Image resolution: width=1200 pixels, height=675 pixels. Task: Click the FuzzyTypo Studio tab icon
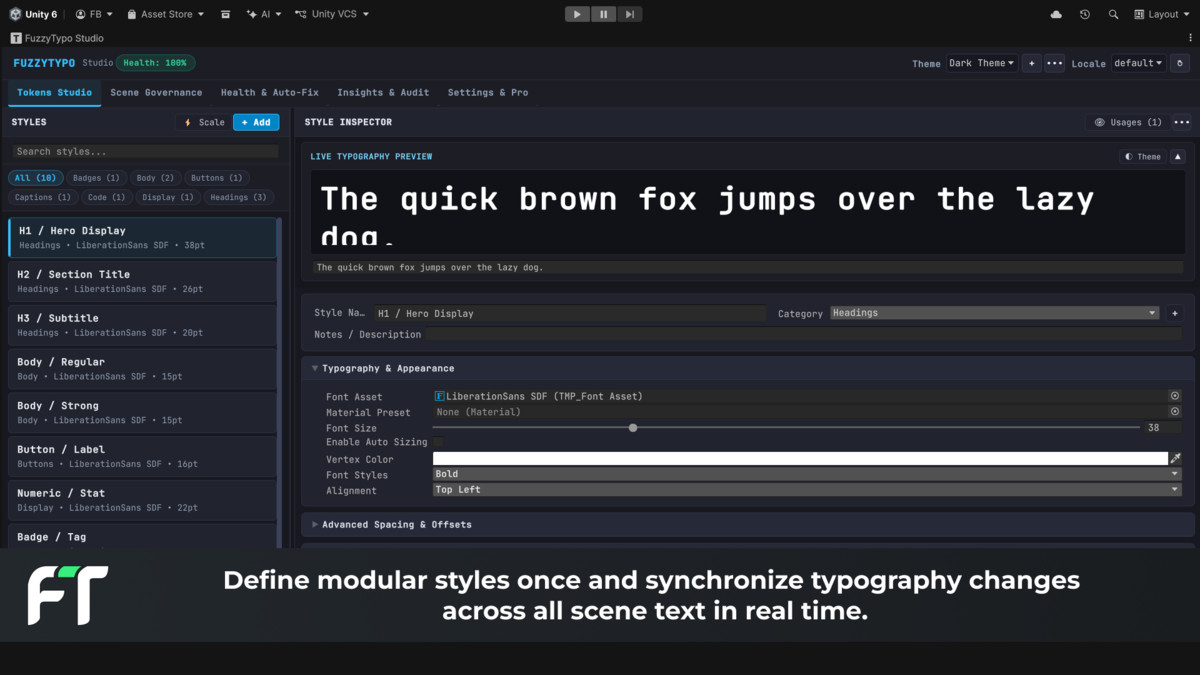16,38
